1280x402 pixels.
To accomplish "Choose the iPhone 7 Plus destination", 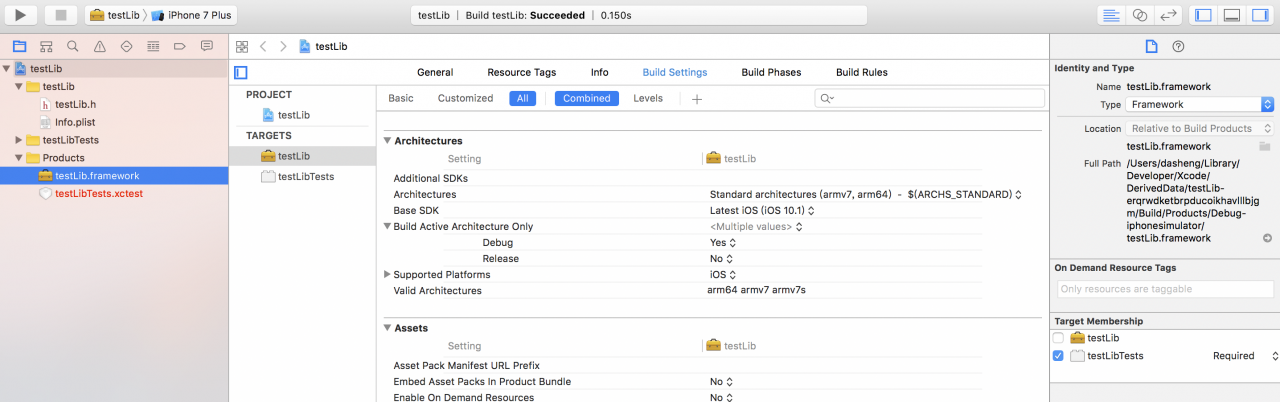I will pyautogui.click(x=190, y=16).
